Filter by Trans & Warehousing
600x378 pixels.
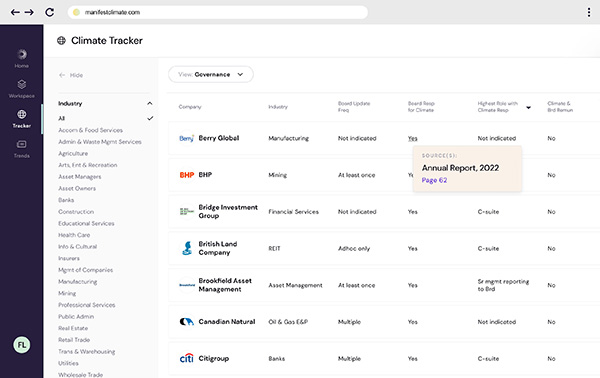click(x=86, y=352)
